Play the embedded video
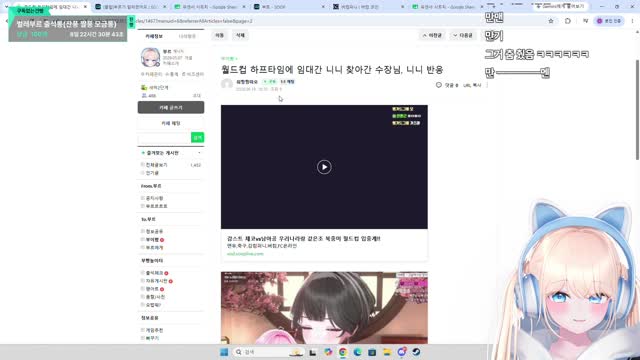This screenshot has width=640, height=360. [324, 167]
